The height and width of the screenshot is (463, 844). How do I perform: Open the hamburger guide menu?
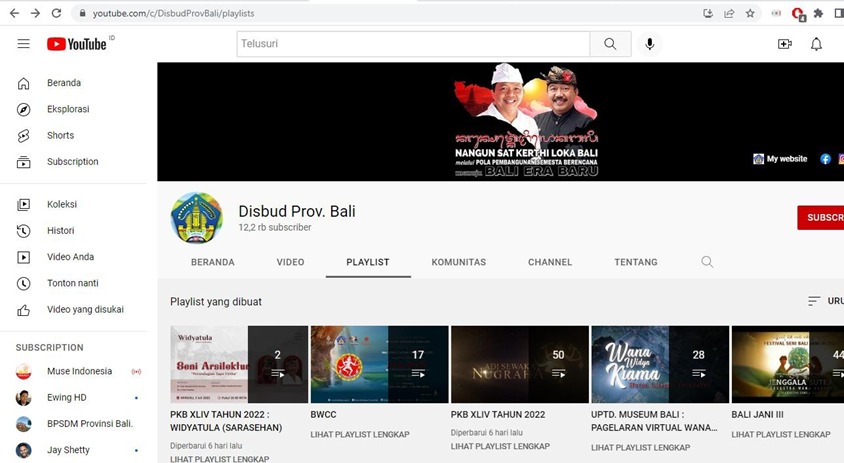[x=23, y=44]
